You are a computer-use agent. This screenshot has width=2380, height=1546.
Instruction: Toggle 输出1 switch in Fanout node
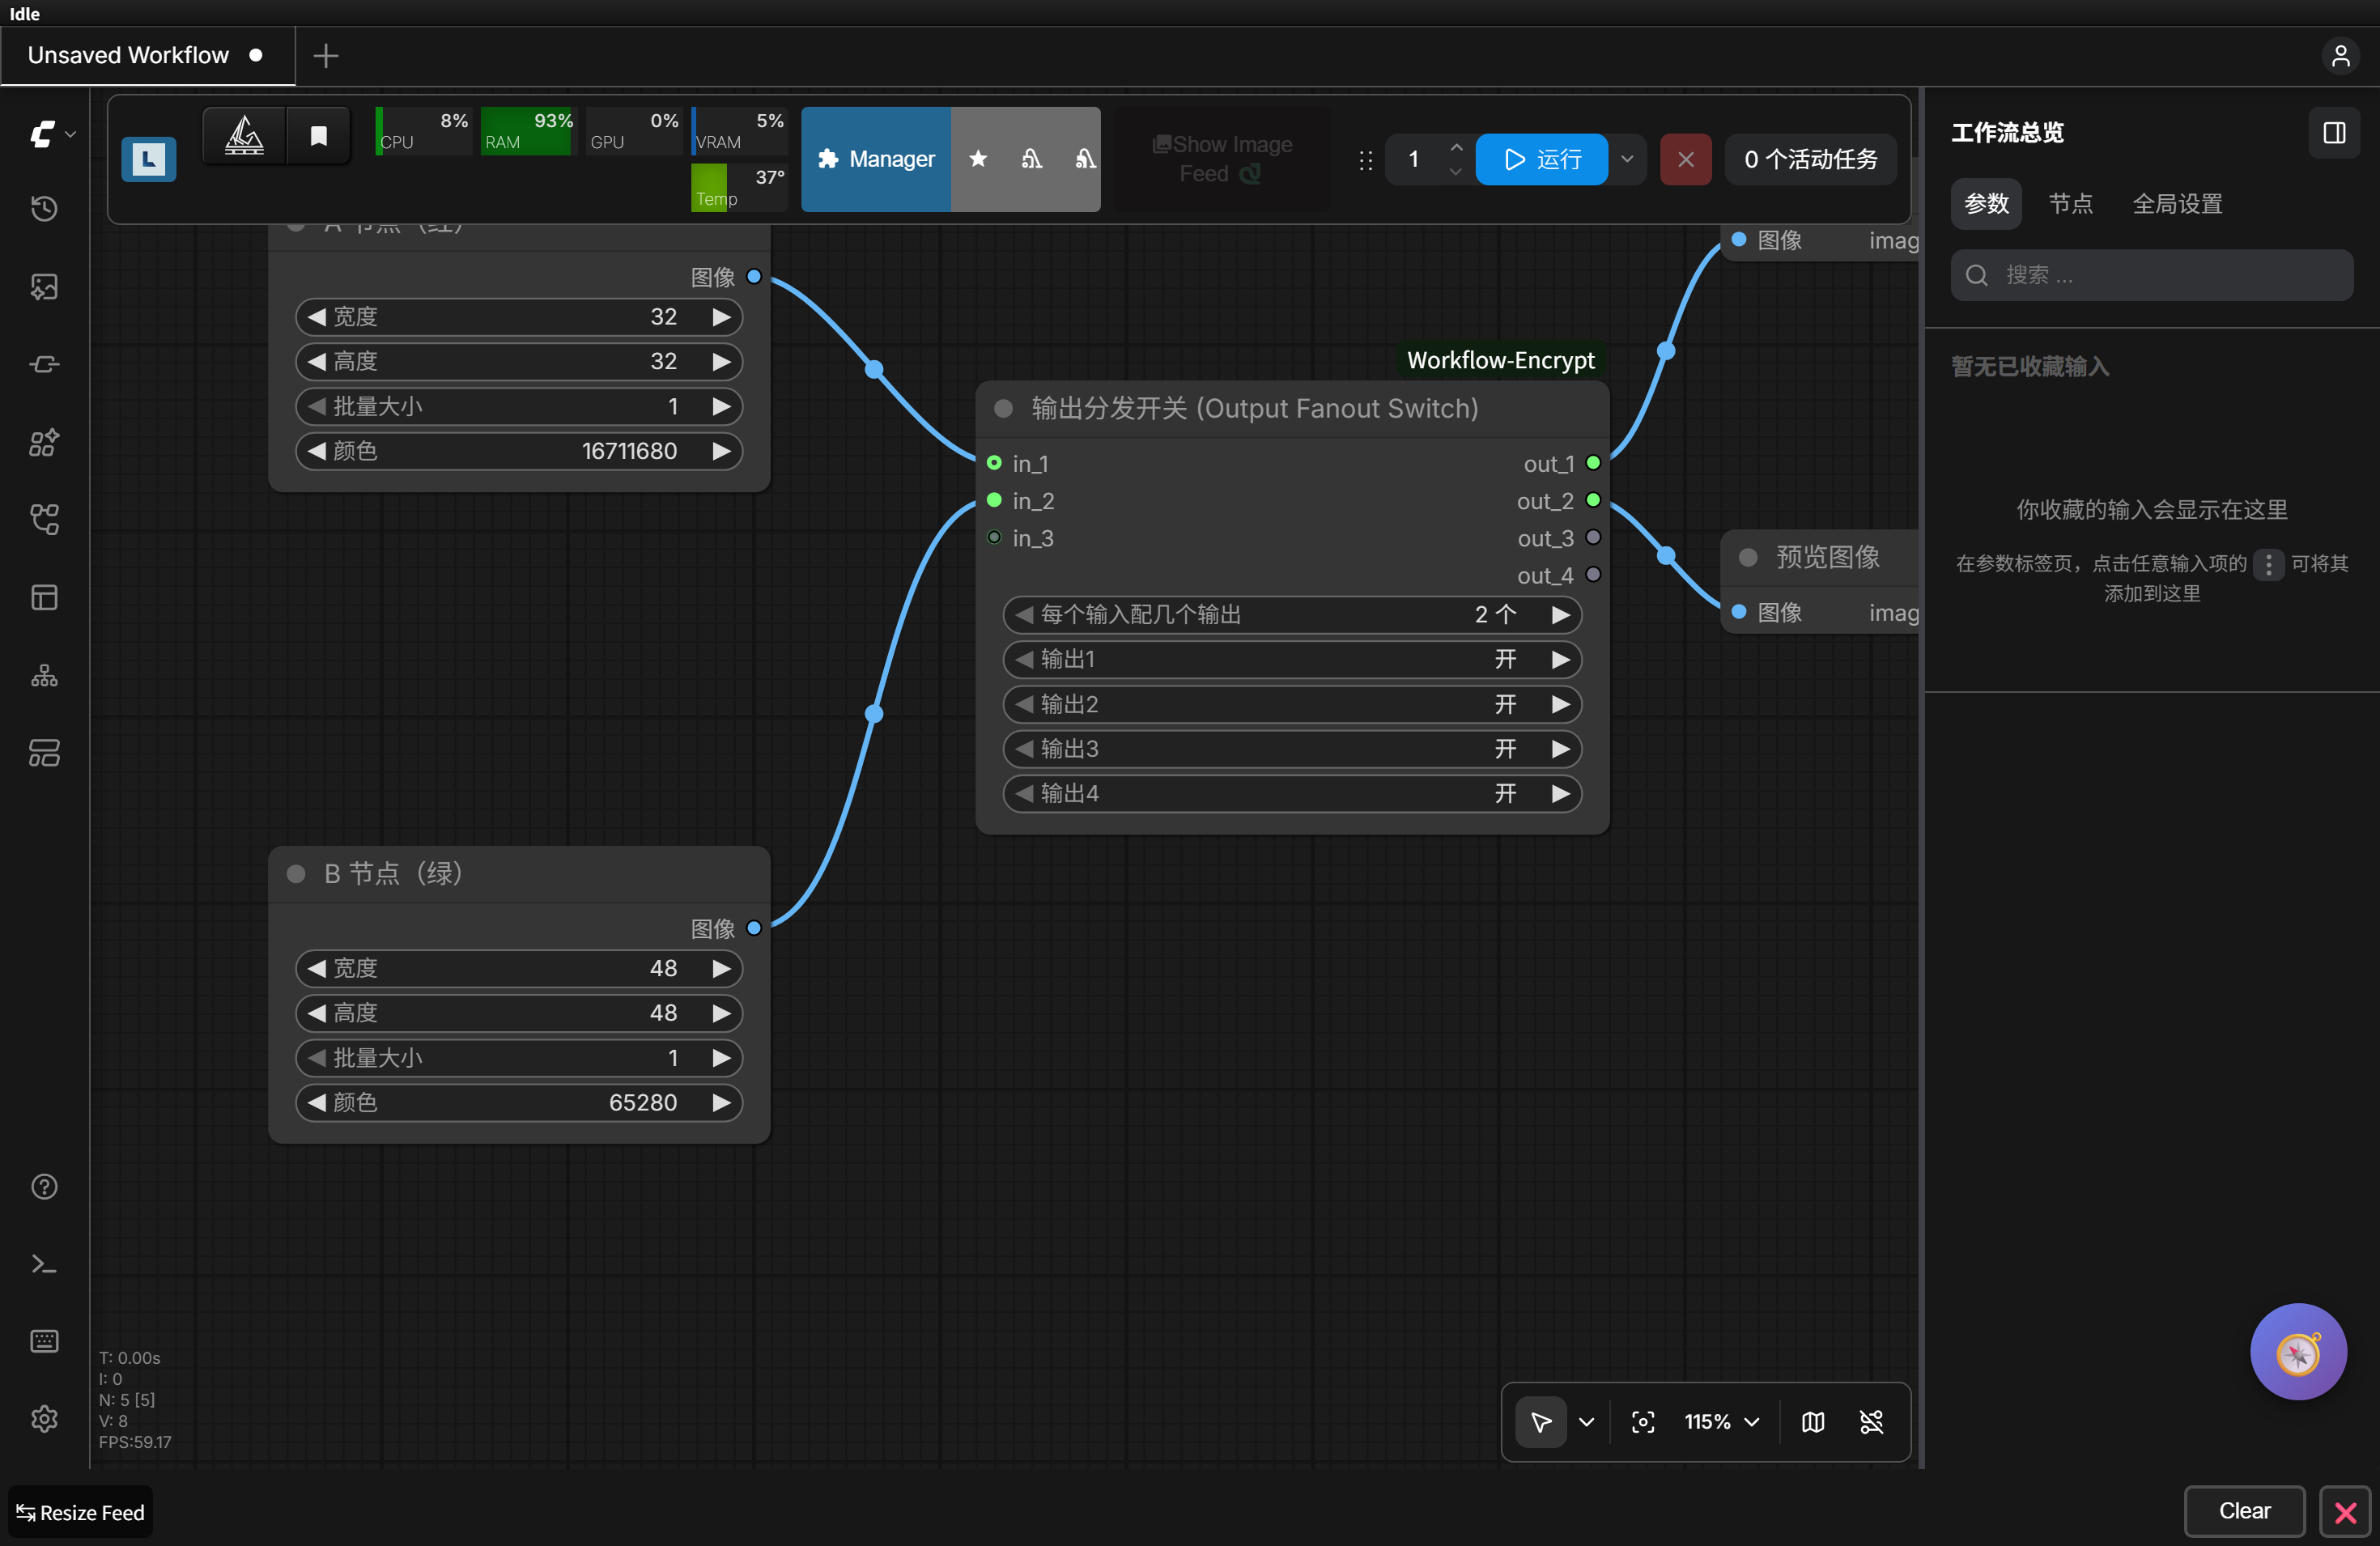(1292, 659)
